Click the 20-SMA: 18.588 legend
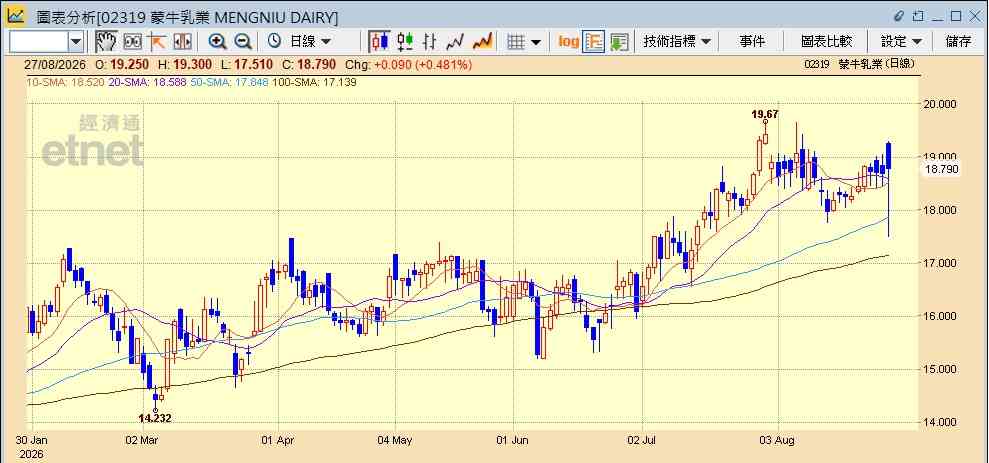 (146, 82)
